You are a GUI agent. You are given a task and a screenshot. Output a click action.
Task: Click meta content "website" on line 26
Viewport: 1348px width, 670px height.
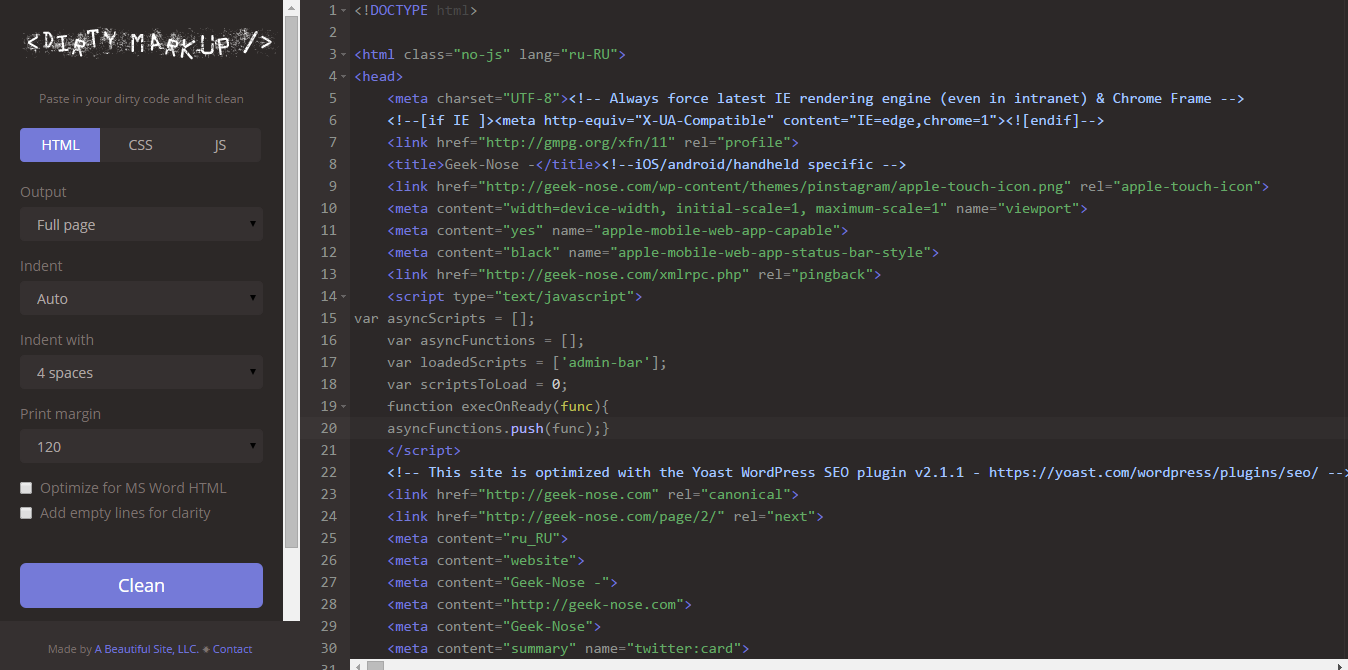point(486,560)
